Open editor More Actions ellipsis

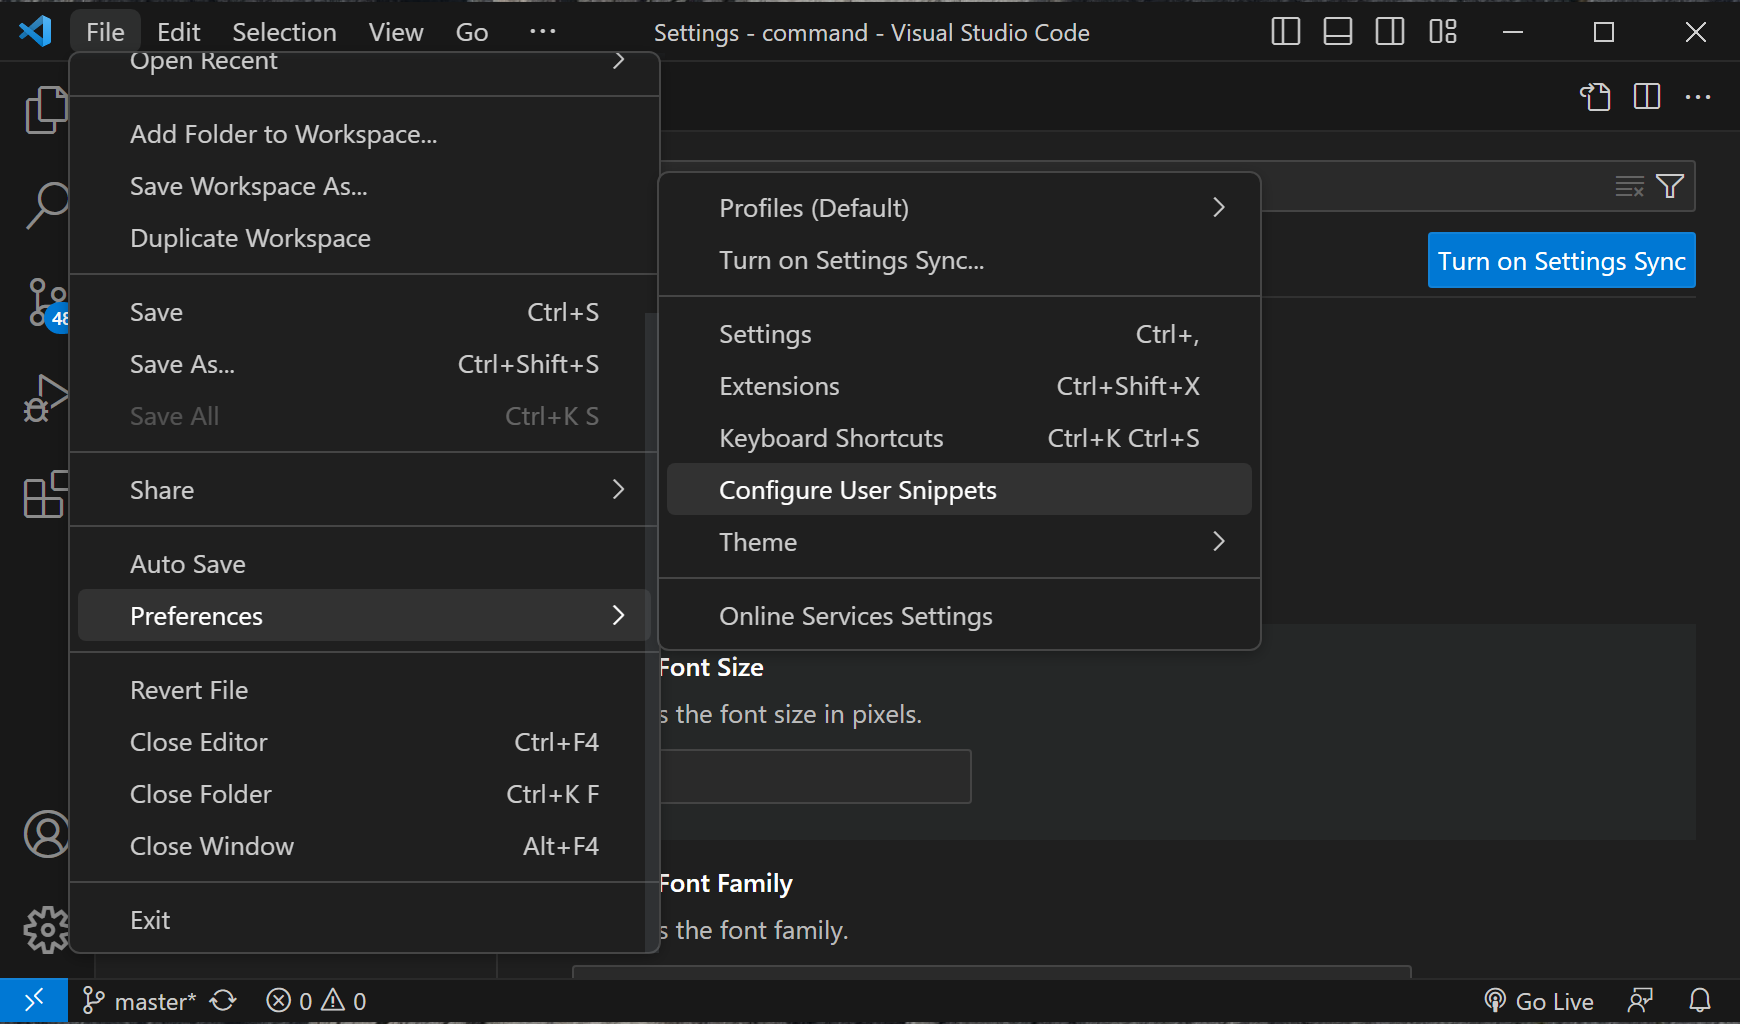(1698, 97)
